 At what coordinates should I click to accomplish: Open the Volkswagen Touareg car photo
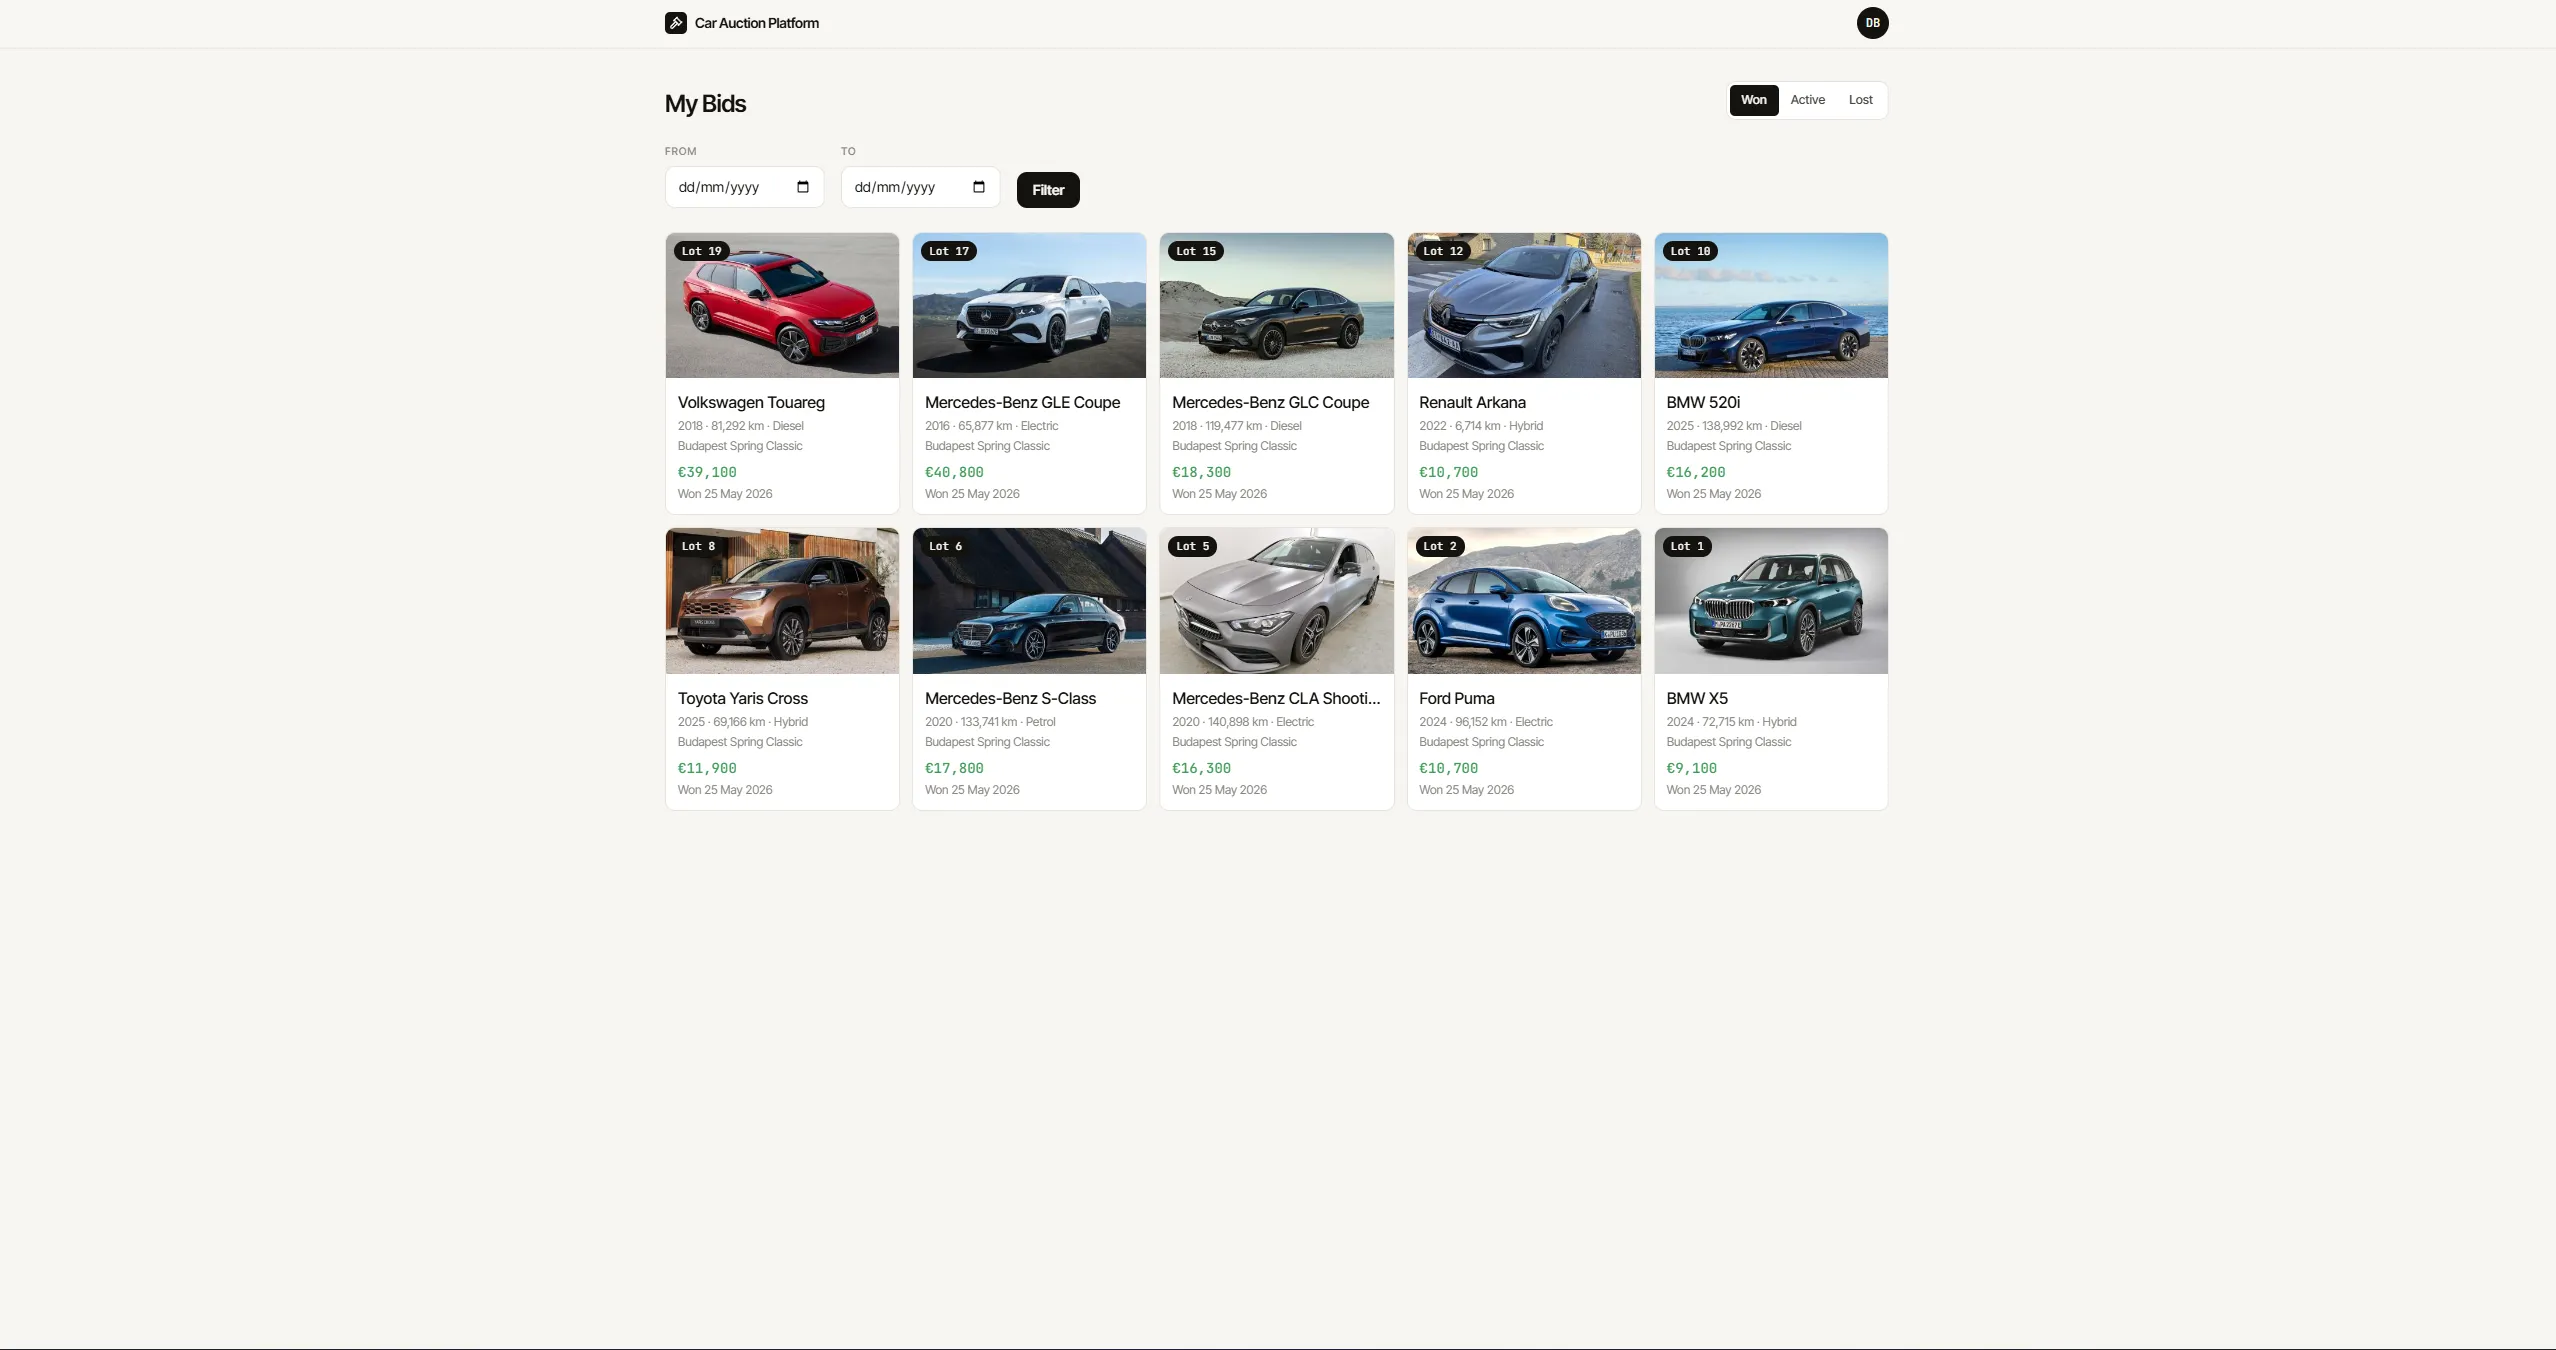(x=782, y=306)
